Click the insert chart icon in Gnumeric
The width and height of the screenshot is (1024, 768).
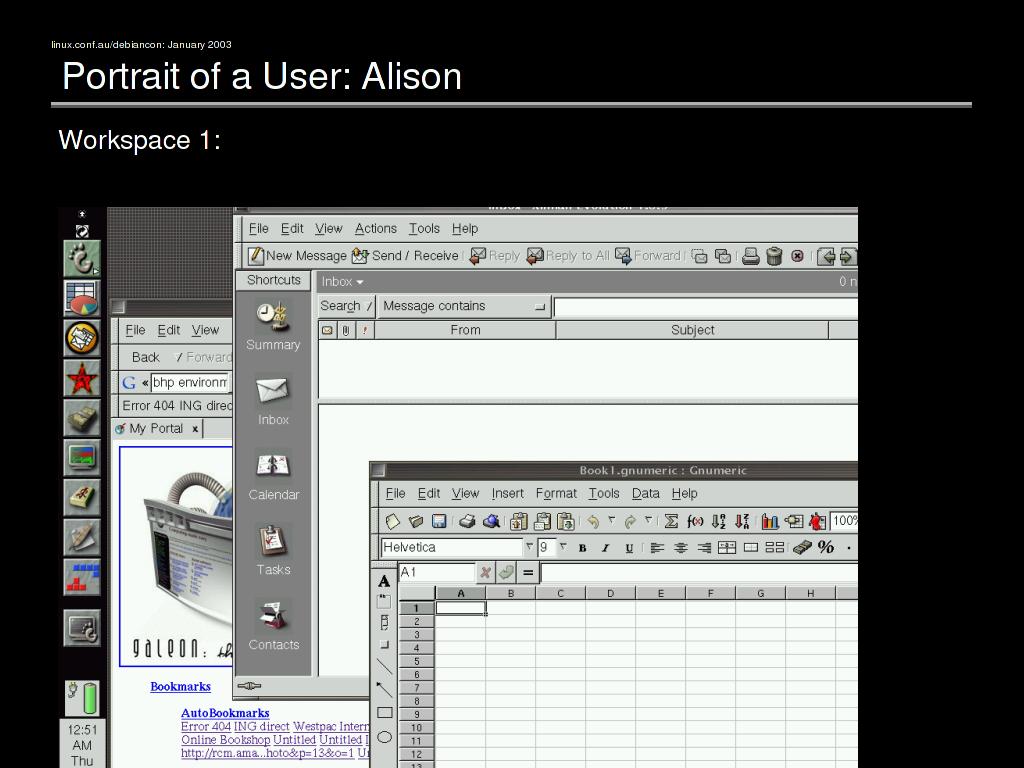tap(770, 521)
